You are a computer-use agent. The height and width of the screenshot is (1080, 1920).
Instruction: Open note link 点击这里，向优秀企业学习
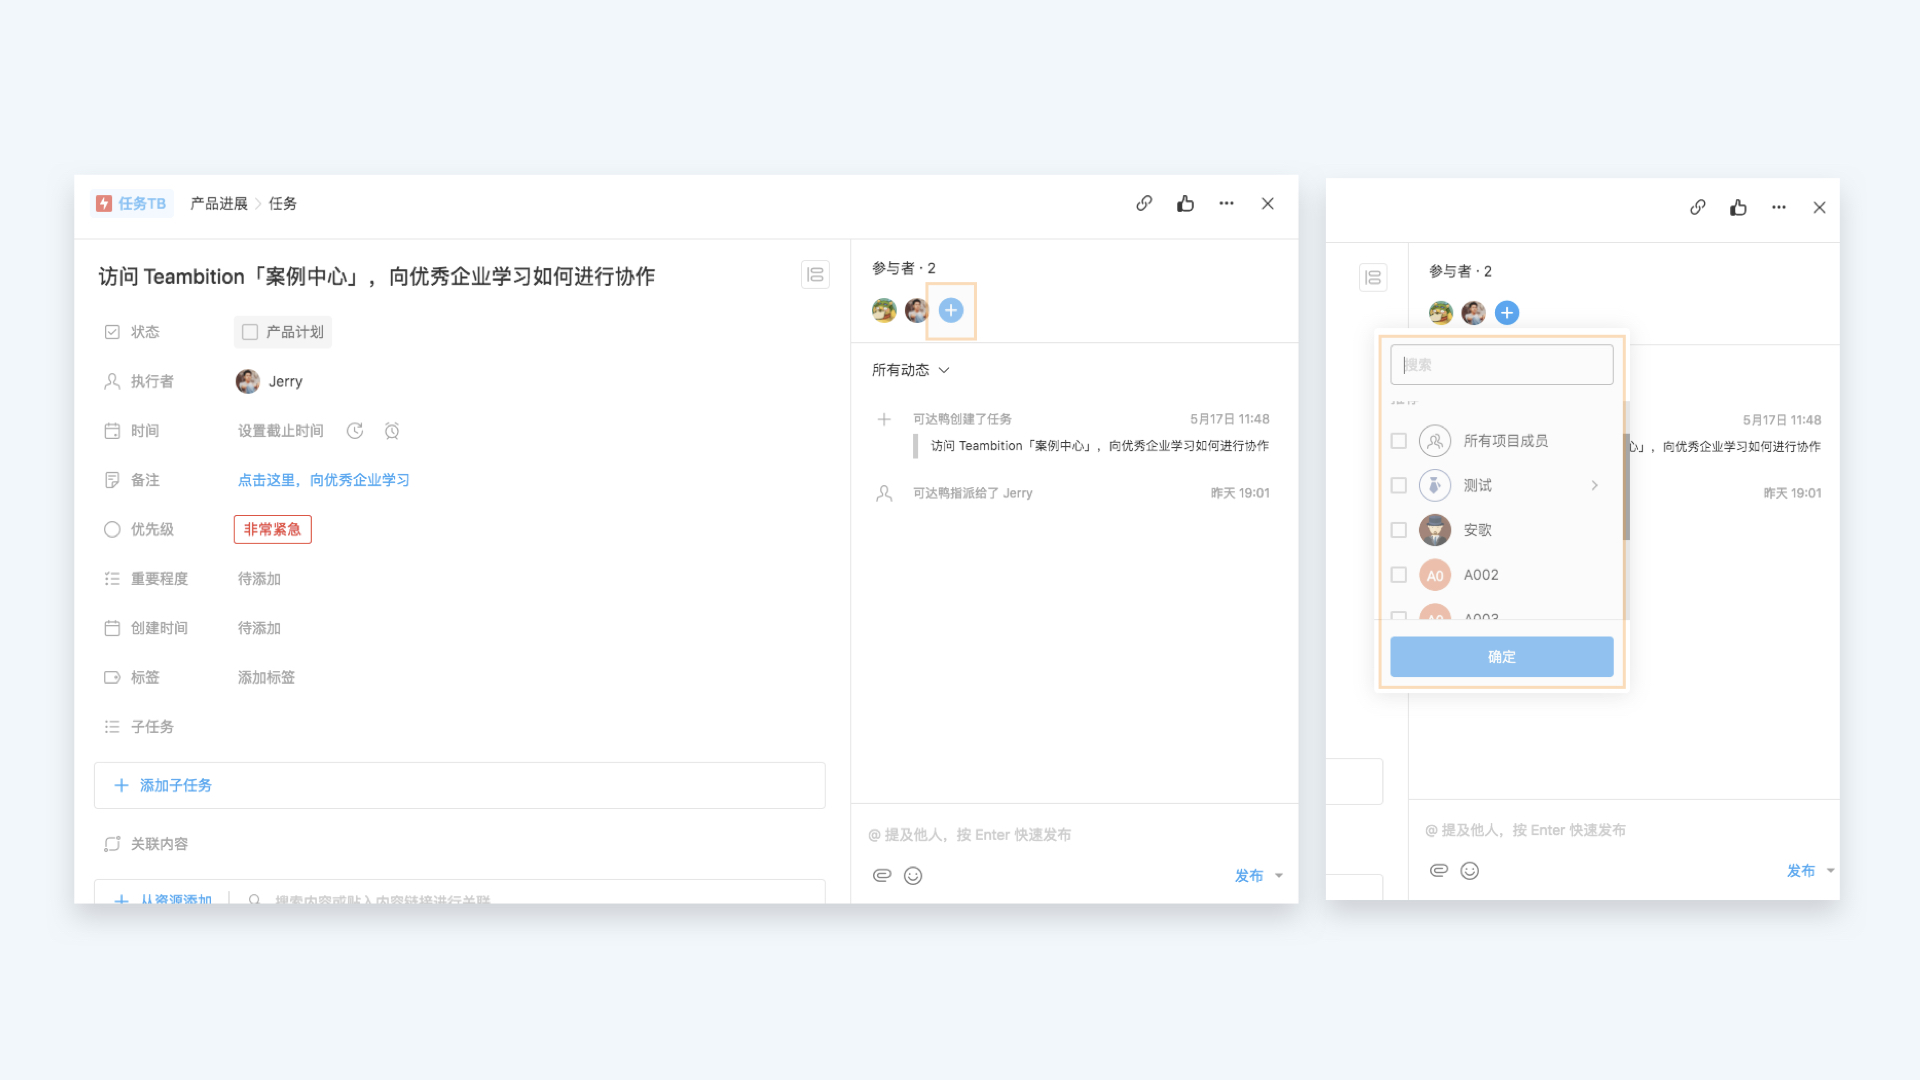(324, 480)
